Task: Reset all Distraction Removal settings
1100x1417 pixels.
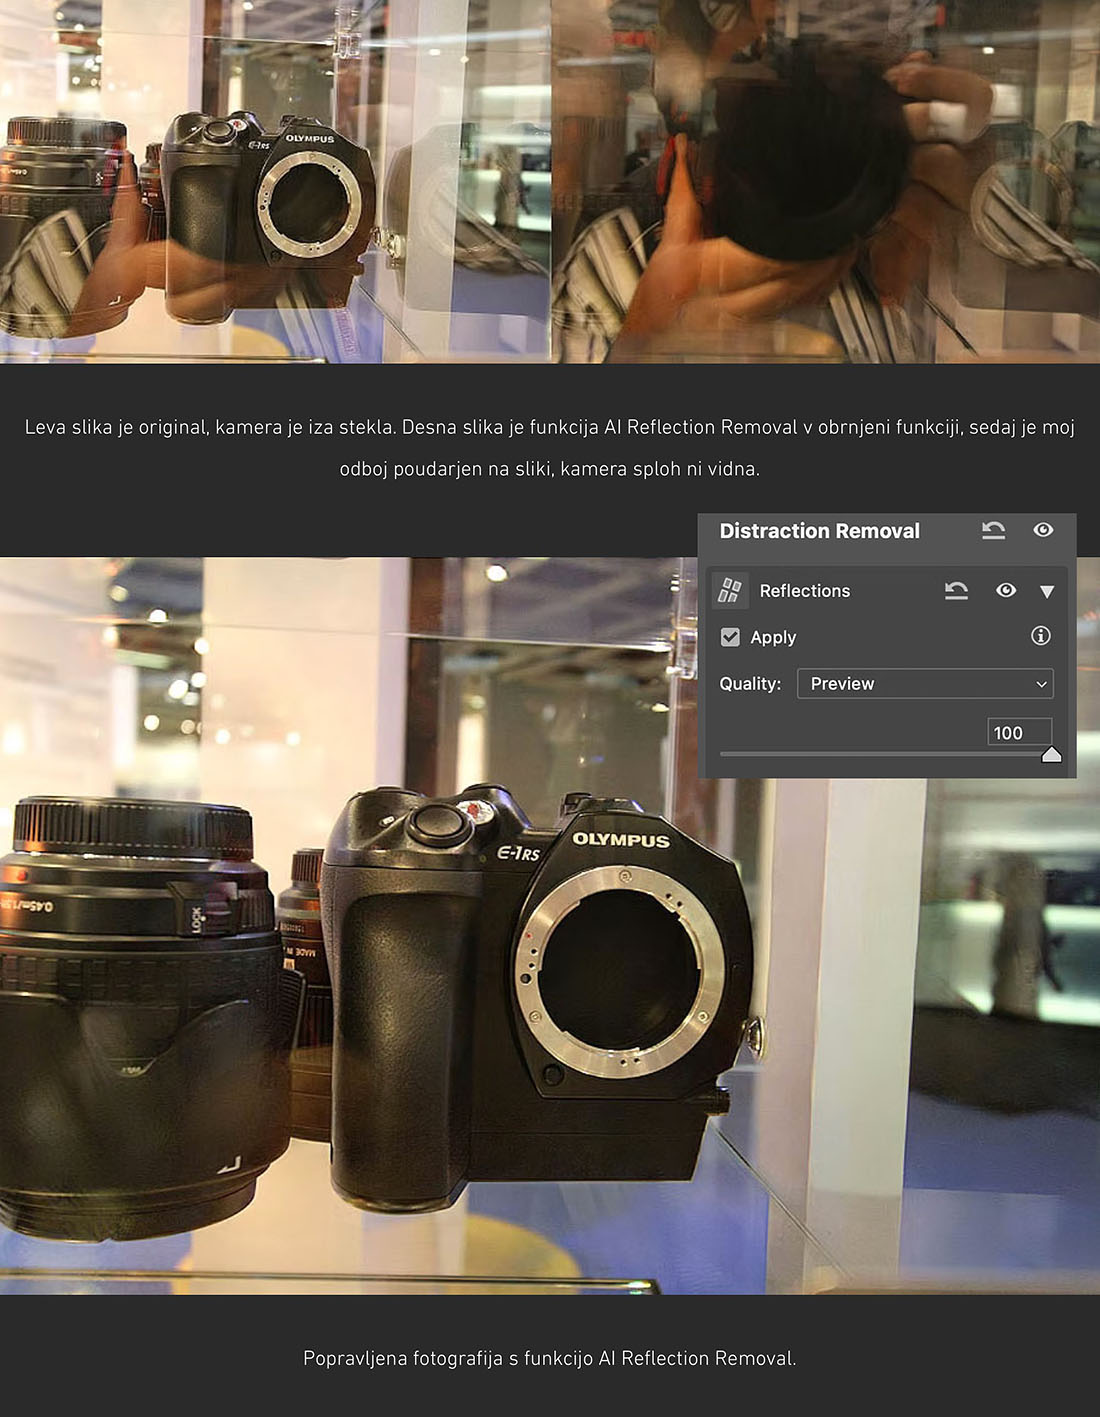Action: tap(993, 531)
